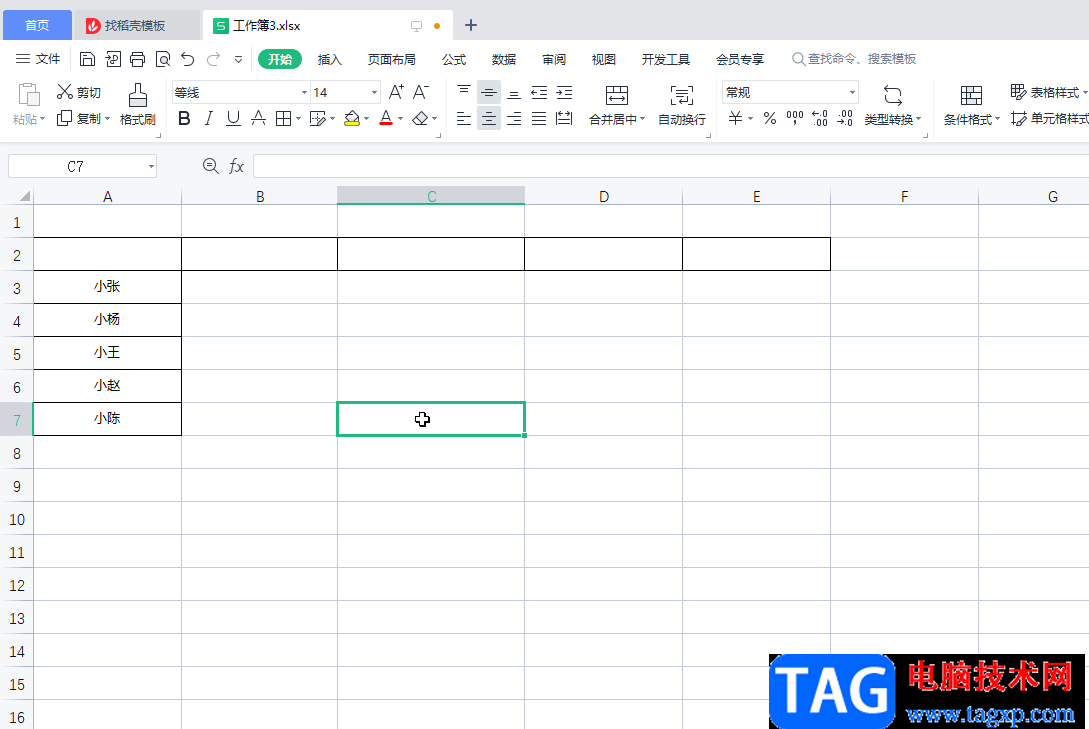Click the Cut scissors icon

click(65, 92)
